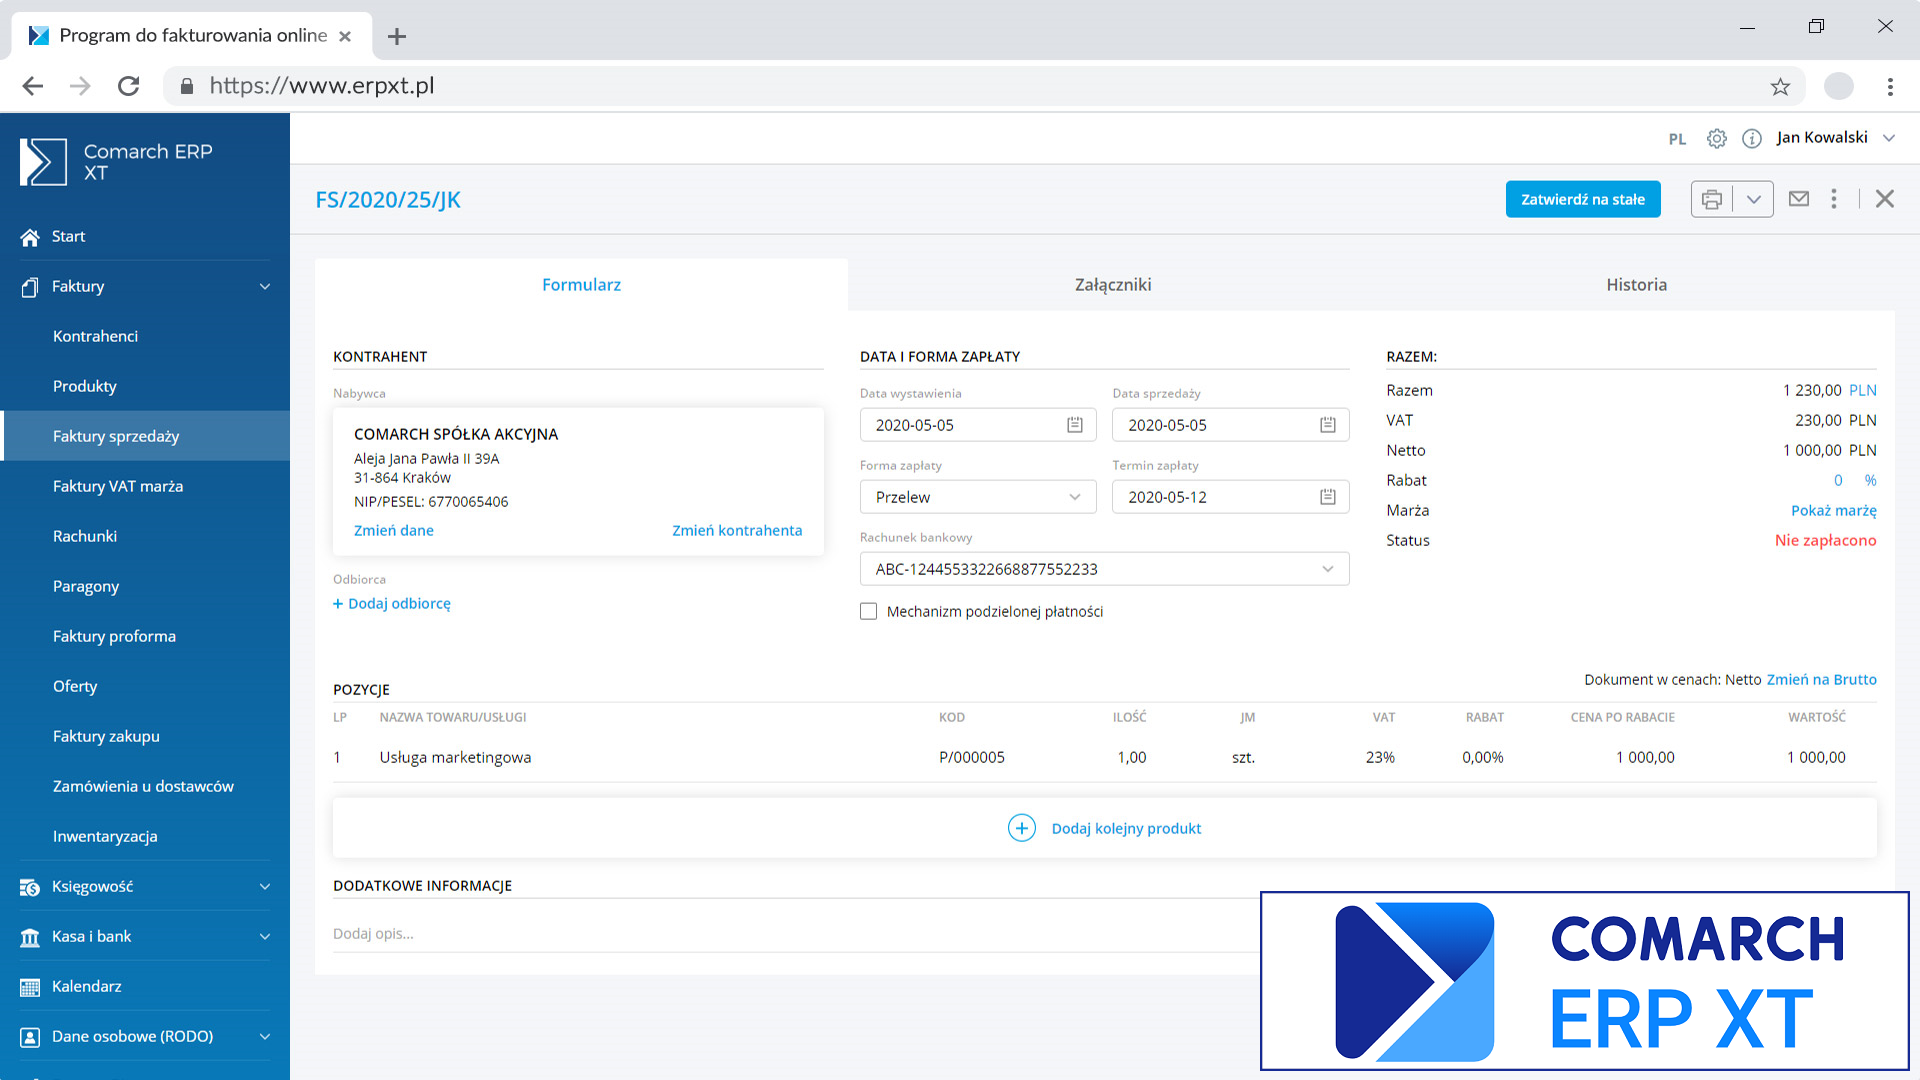This screenshot has width=1920, height=1080.
Task: Open settings gear icon in header
Action: click(1717, 139)
